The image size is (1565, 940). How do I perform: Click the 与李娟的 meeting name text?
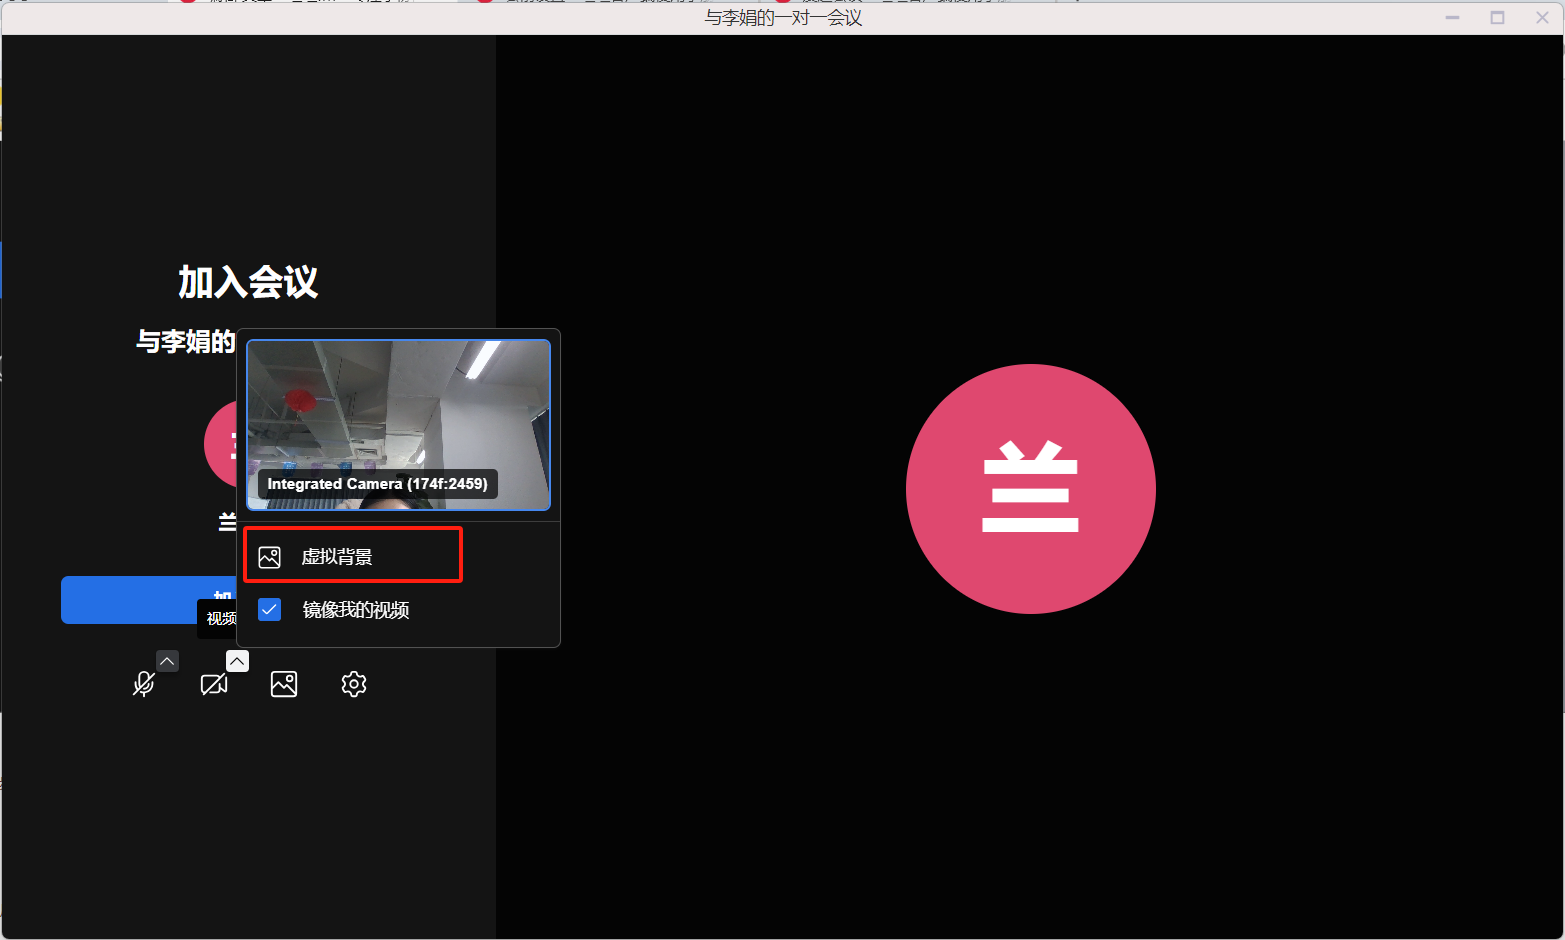[186, 342]
